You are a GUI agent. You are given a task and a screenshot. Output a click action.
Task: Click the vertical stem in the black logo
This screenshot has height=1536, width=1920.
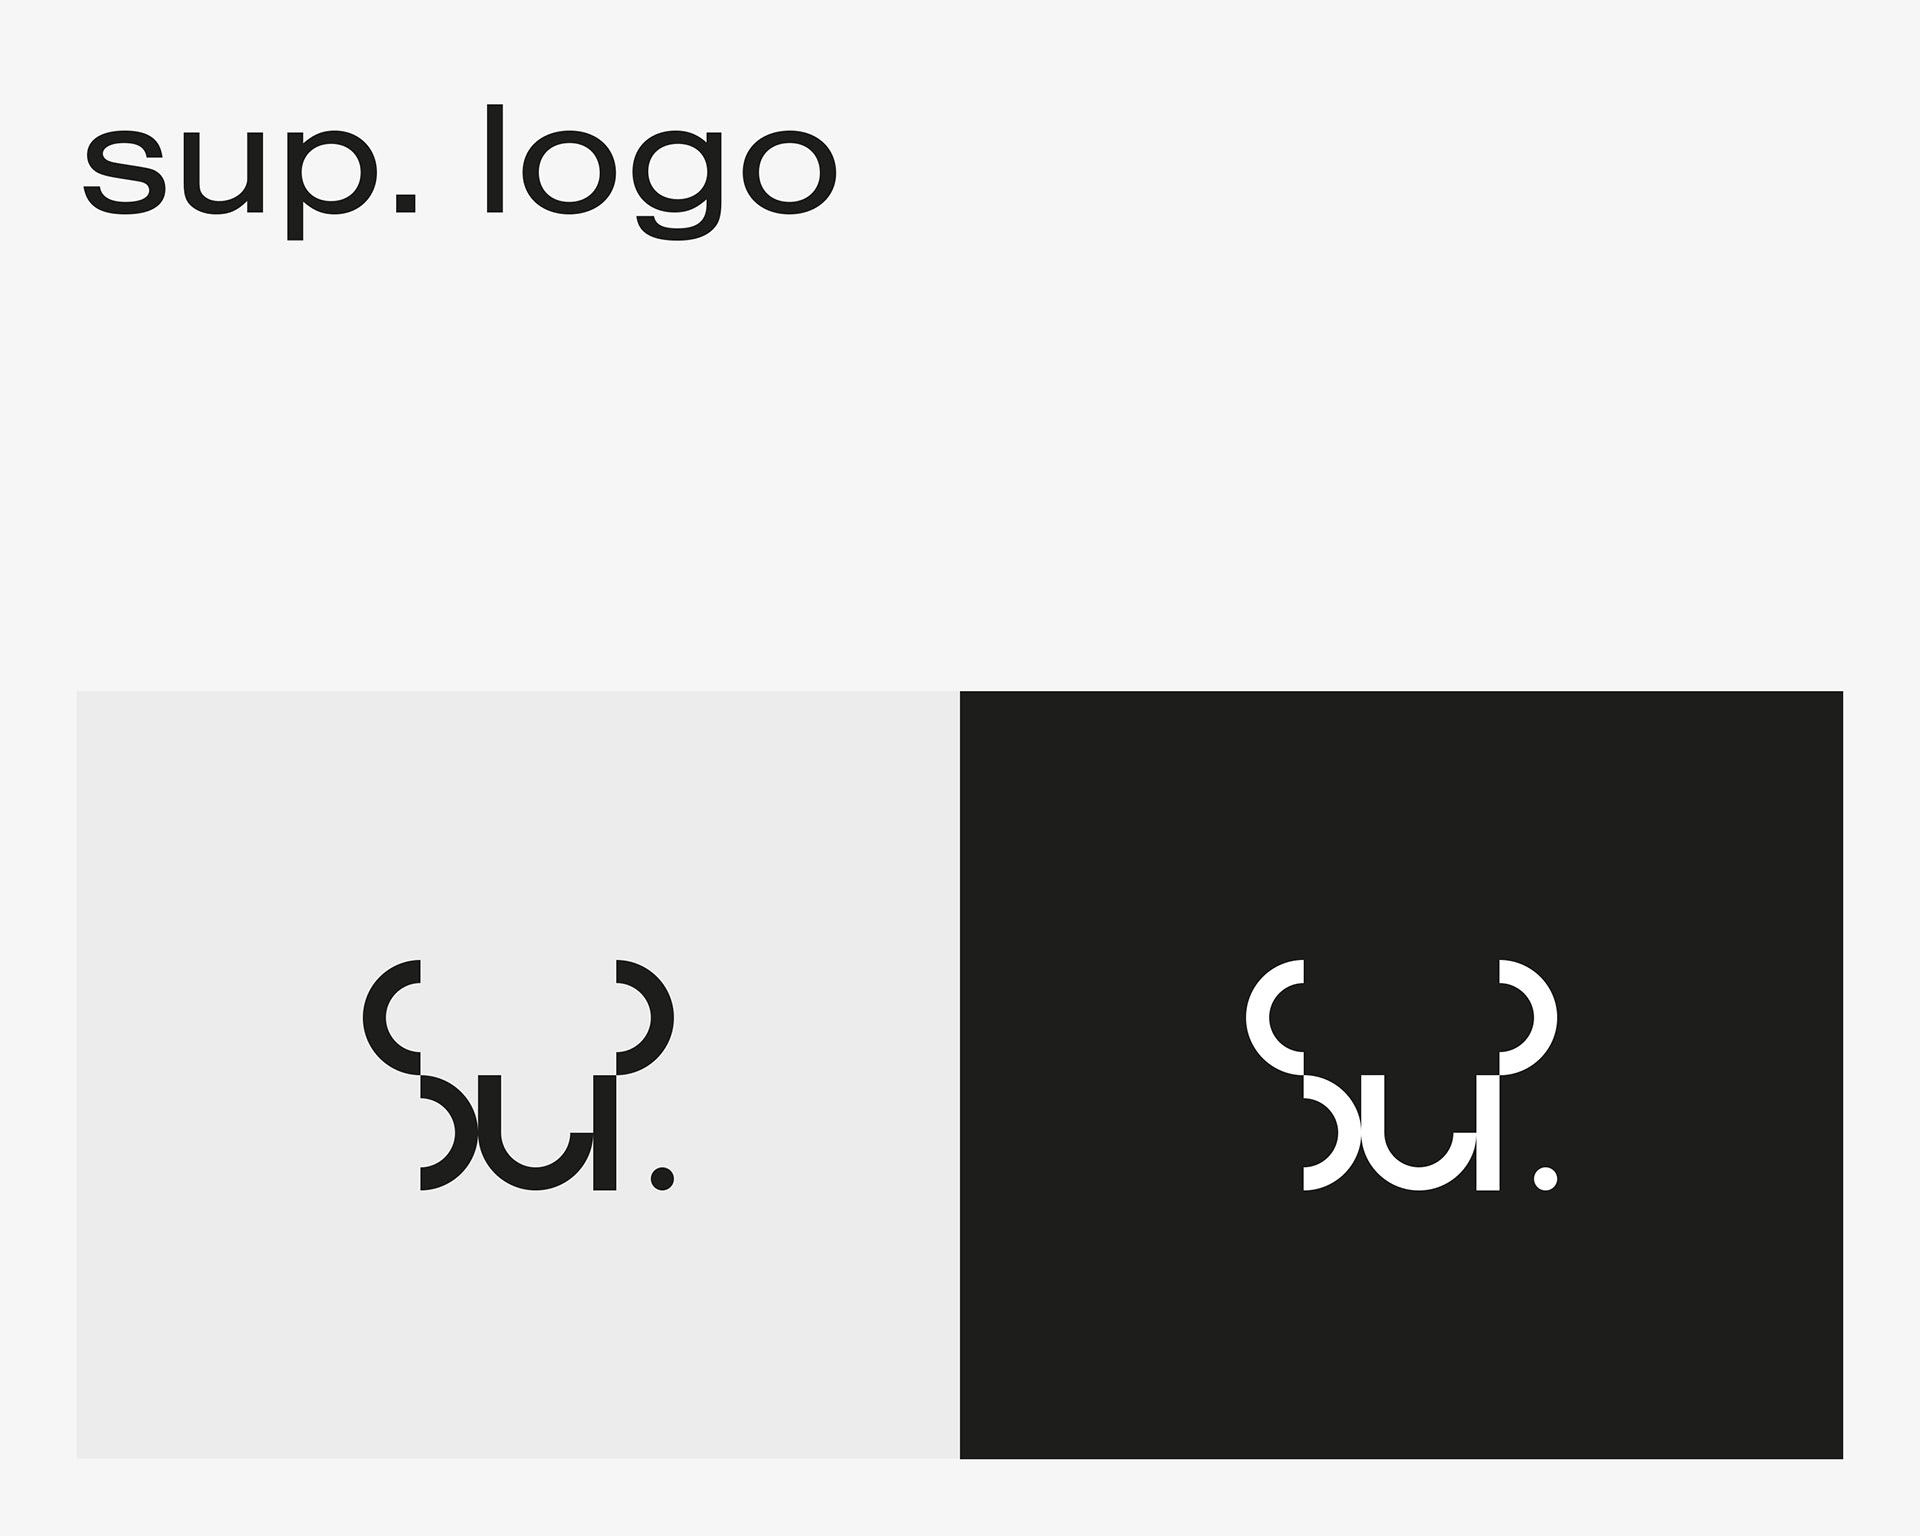click(x=605, y=1133)
